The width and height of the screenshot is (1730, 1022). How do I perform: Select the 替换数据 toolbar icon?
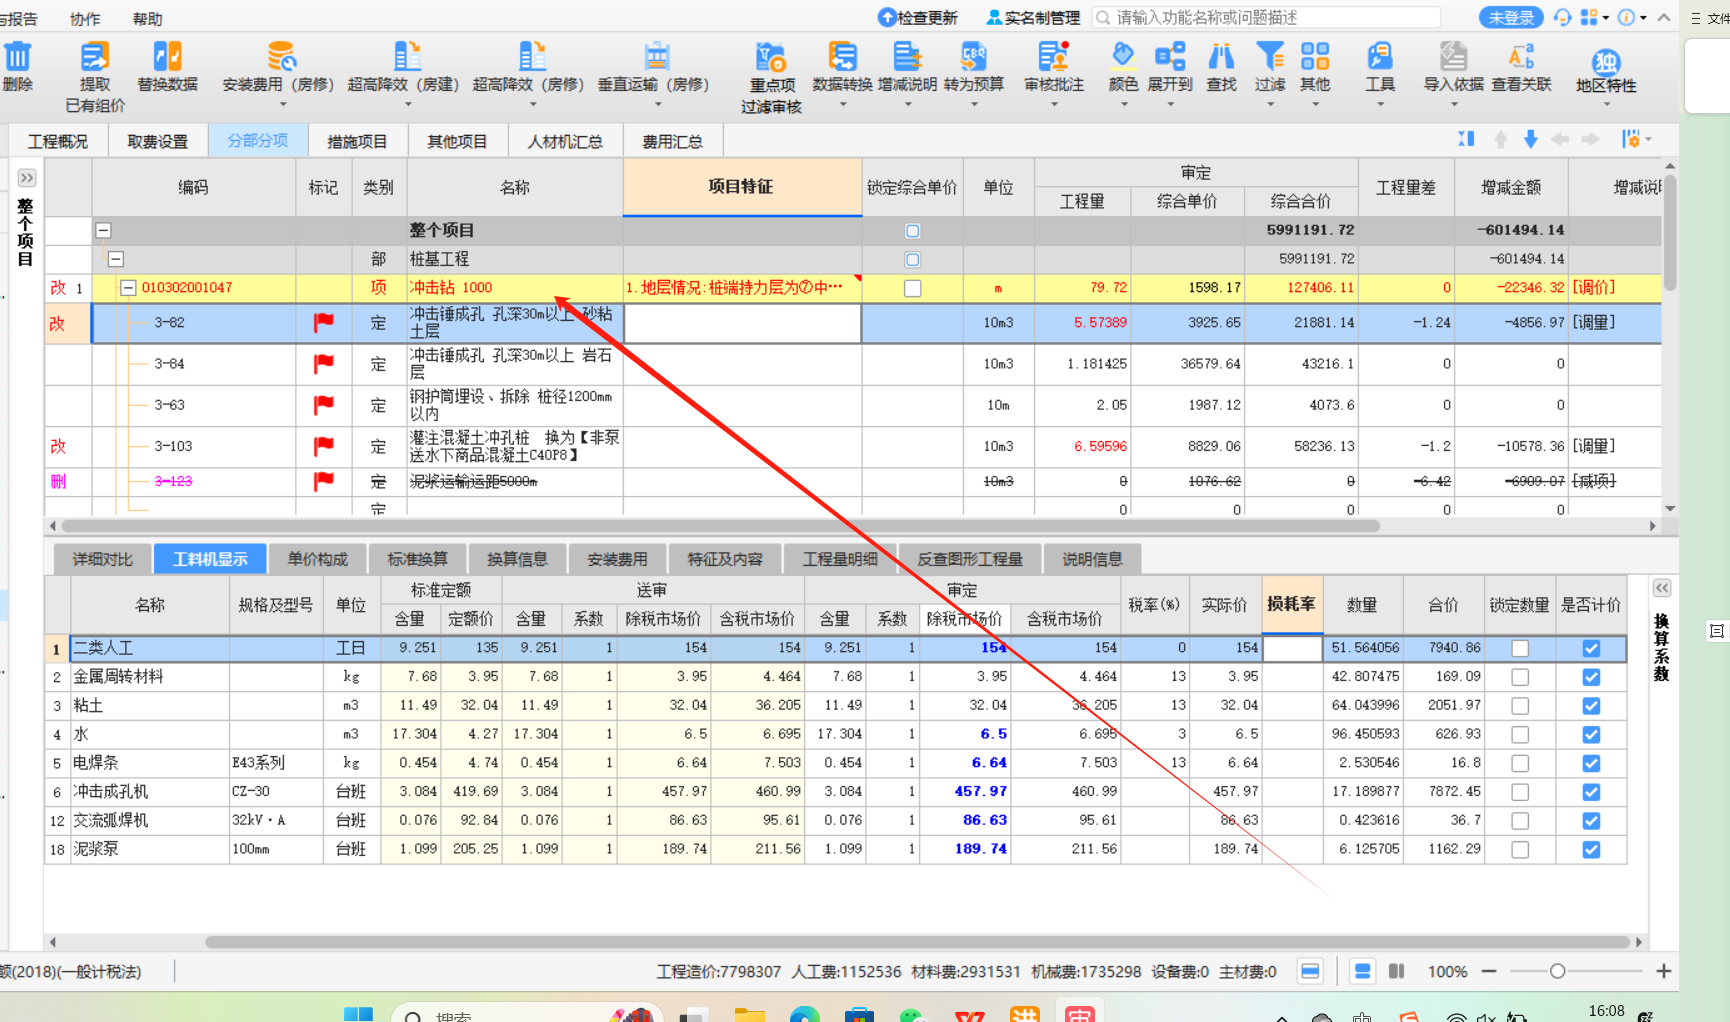(167, 67)
